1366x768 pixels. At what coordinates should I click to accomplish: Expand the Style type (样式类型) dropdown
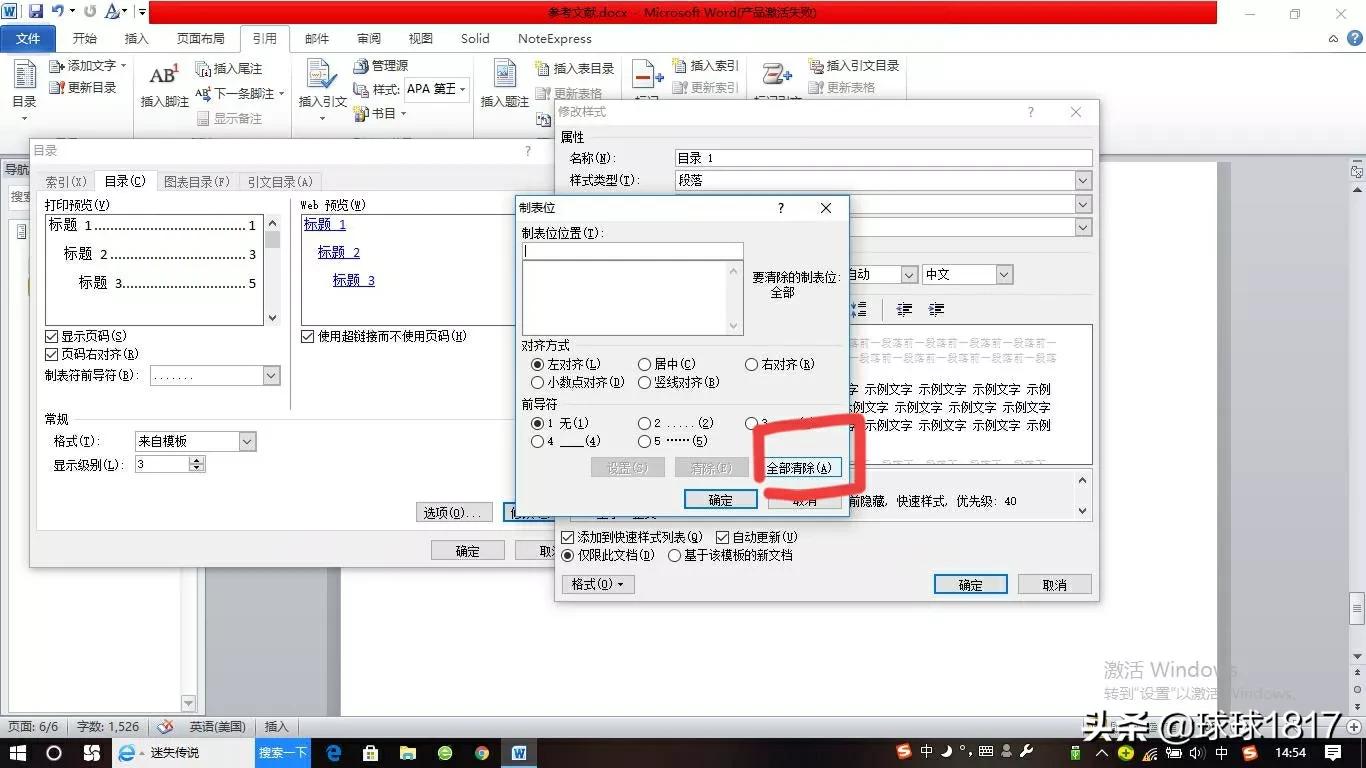(1083, 181)
